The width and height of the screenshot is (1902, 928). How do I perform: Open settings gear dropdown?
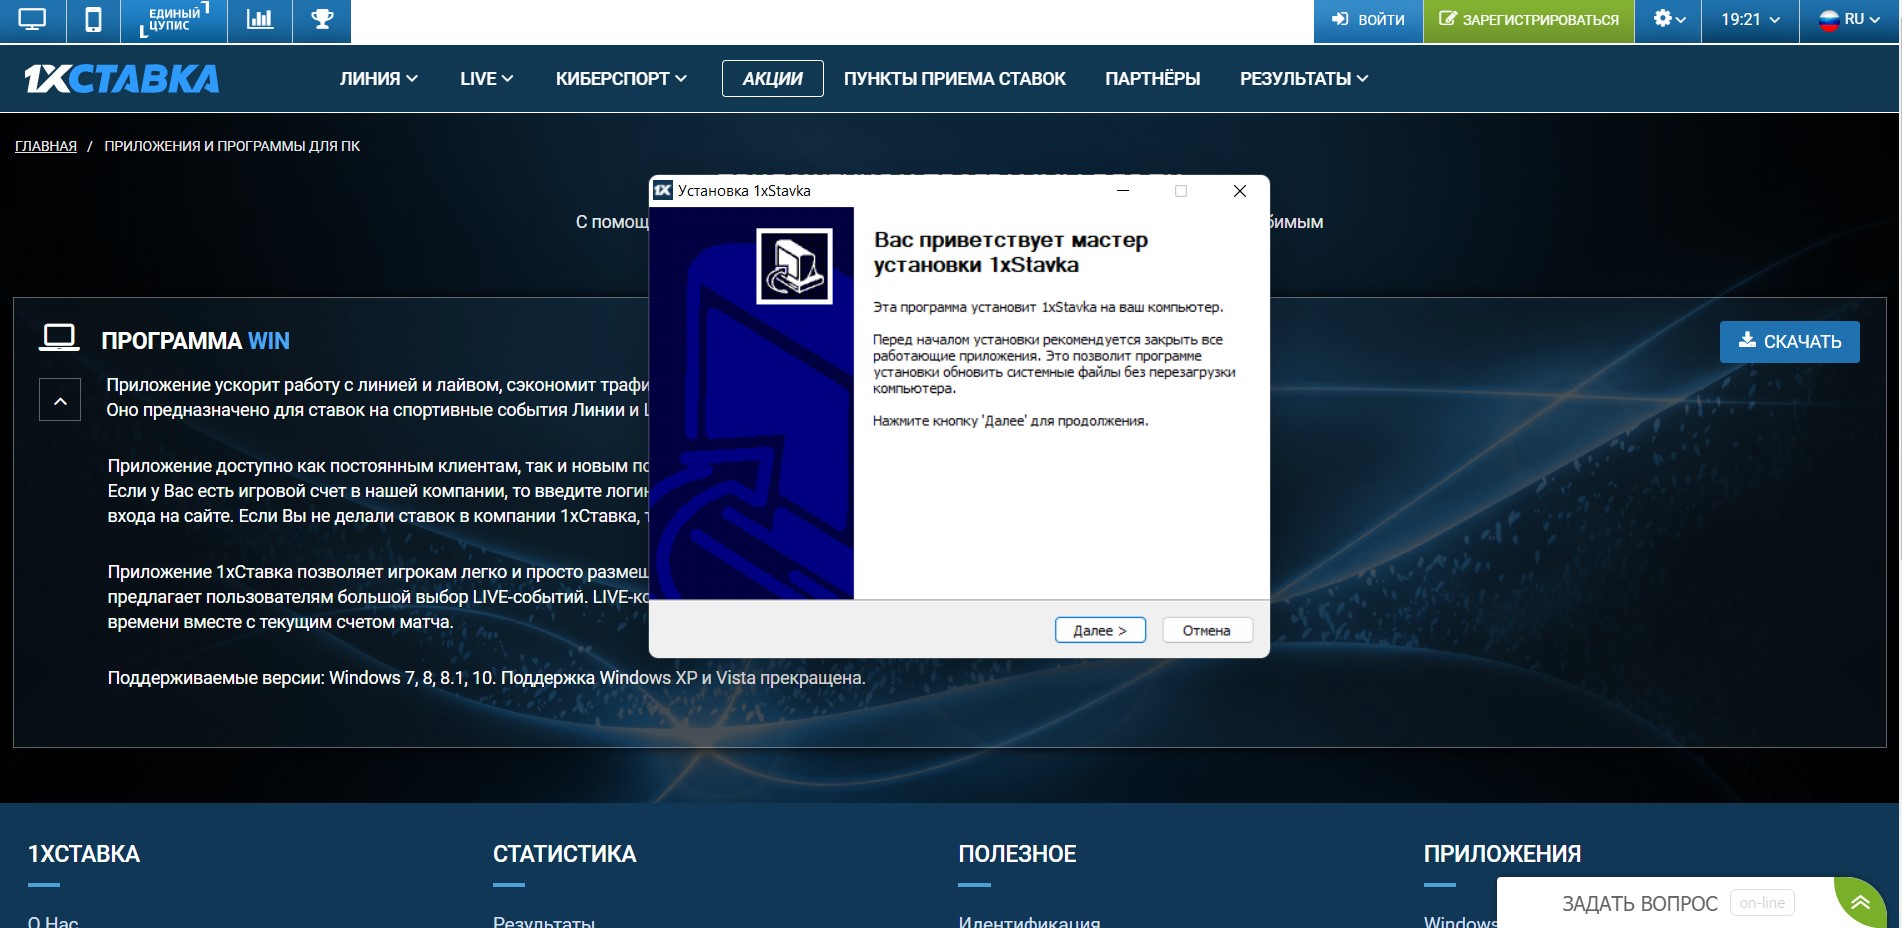[x=1668, y=20]
